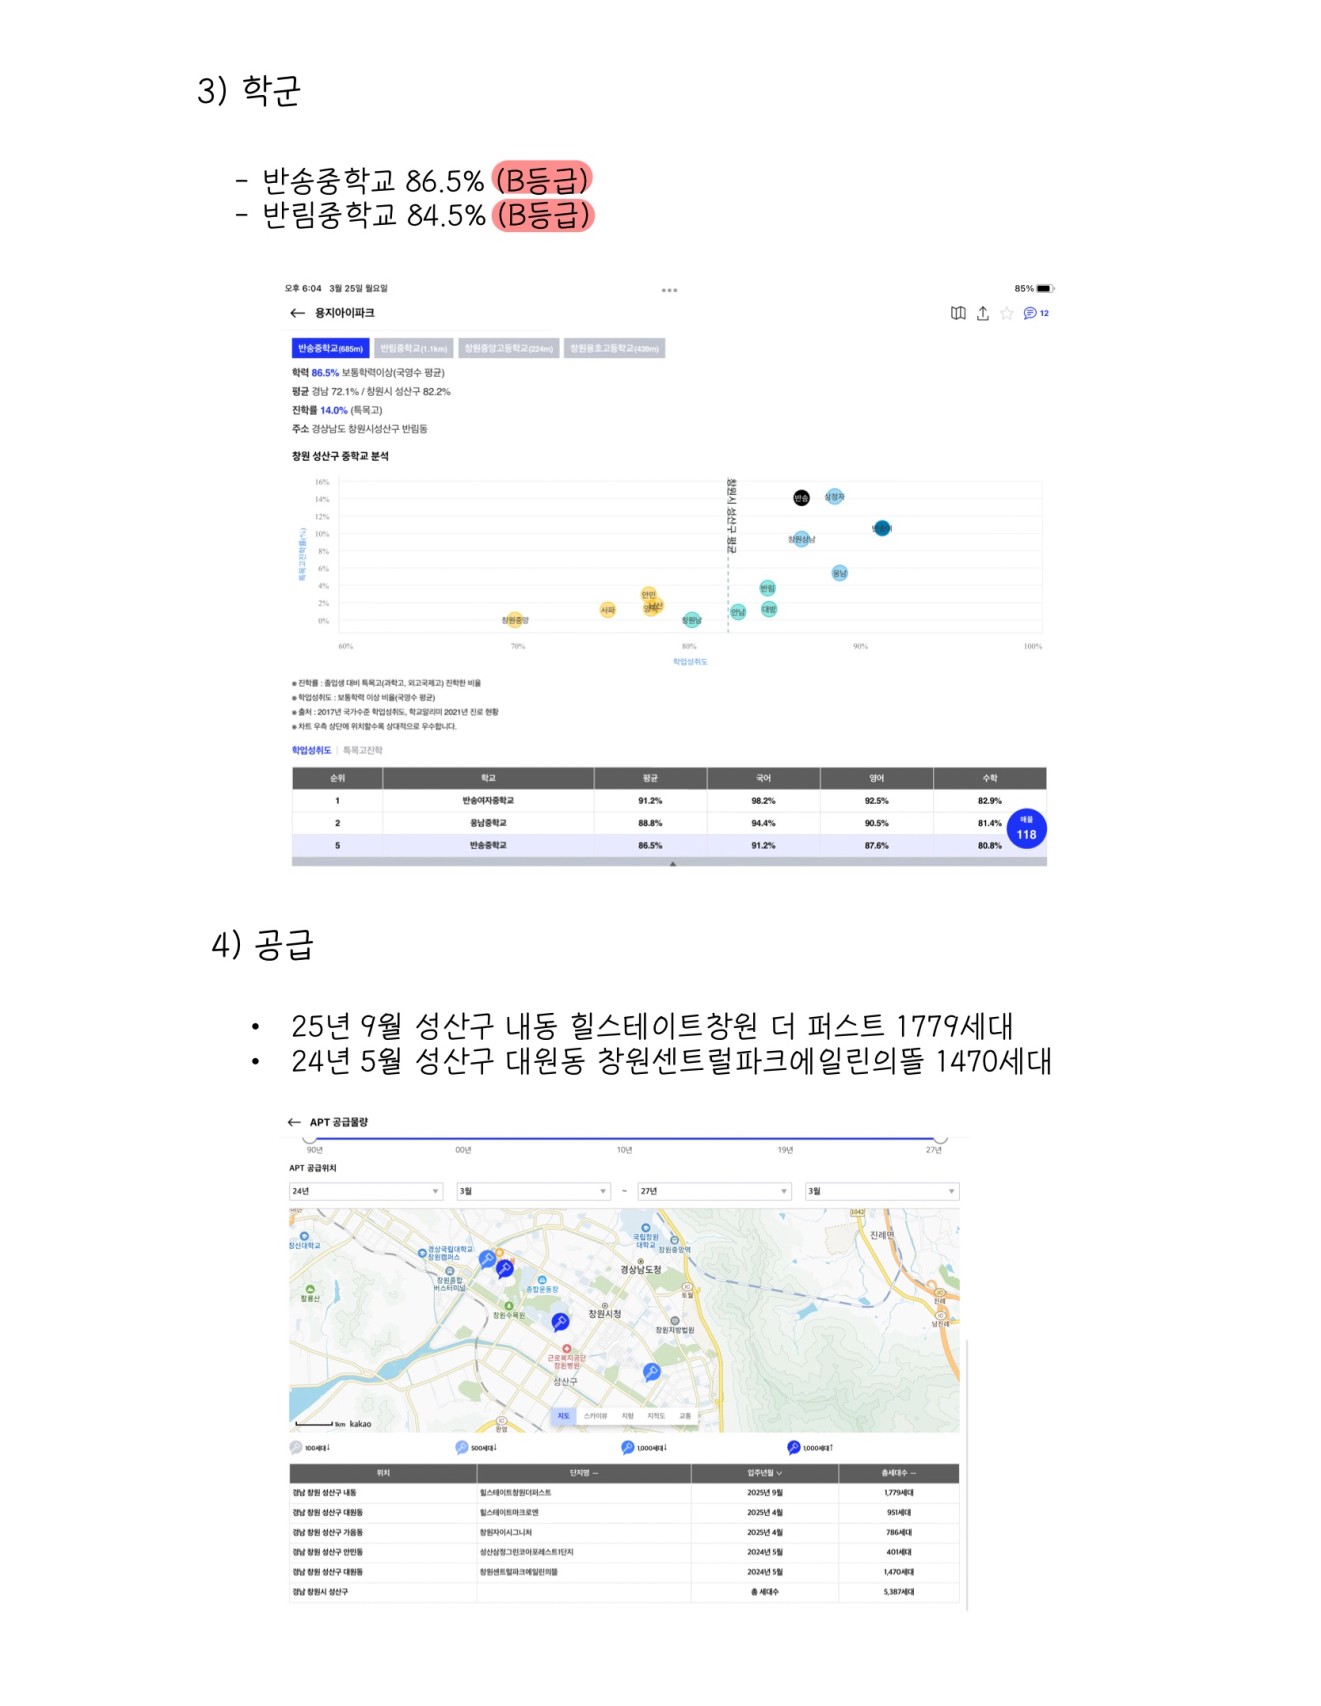Click the 국어 column header
Viewport: 1321px width, 1706px height.
(x=763, y=778)
